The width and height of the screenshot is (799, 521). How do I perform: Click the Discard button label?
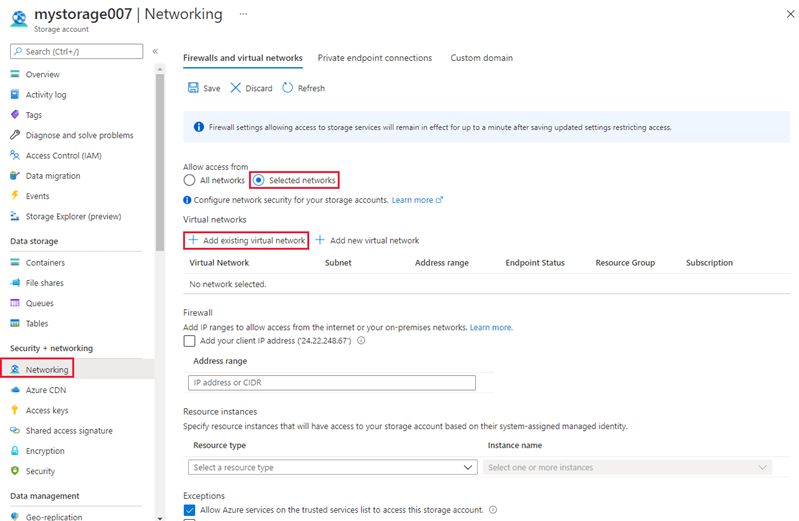click(259, 88)
